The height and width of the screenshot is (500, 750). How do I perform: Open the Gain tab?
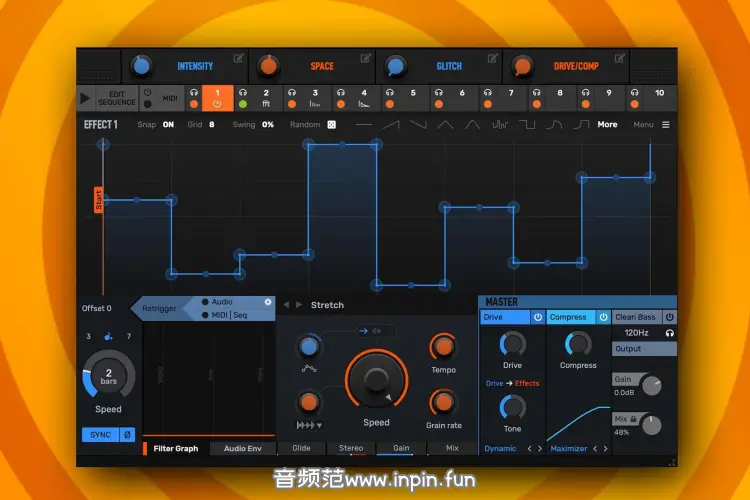point(401,448)
